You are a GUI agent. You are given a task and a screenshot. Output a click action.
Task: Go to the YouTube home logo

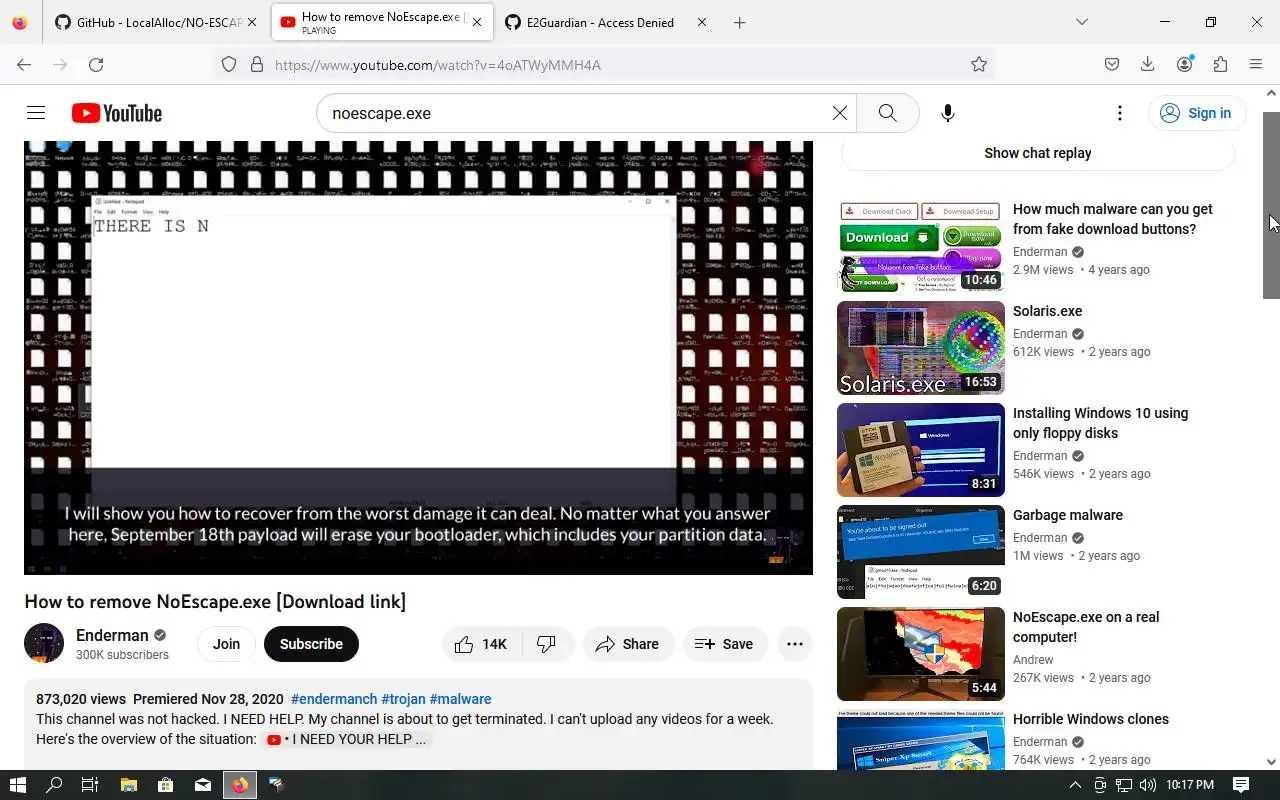pyautogui.click(x=117, y=113)
